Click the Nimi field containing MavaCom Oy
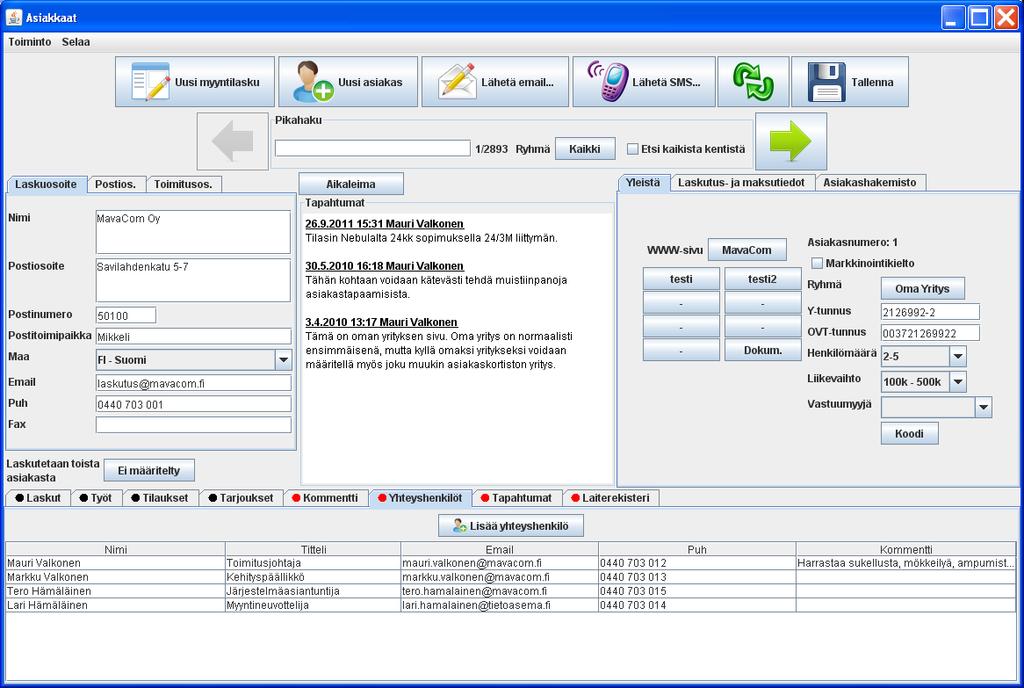Screen dimensions: 1024x688 click(x=193, y=232)
